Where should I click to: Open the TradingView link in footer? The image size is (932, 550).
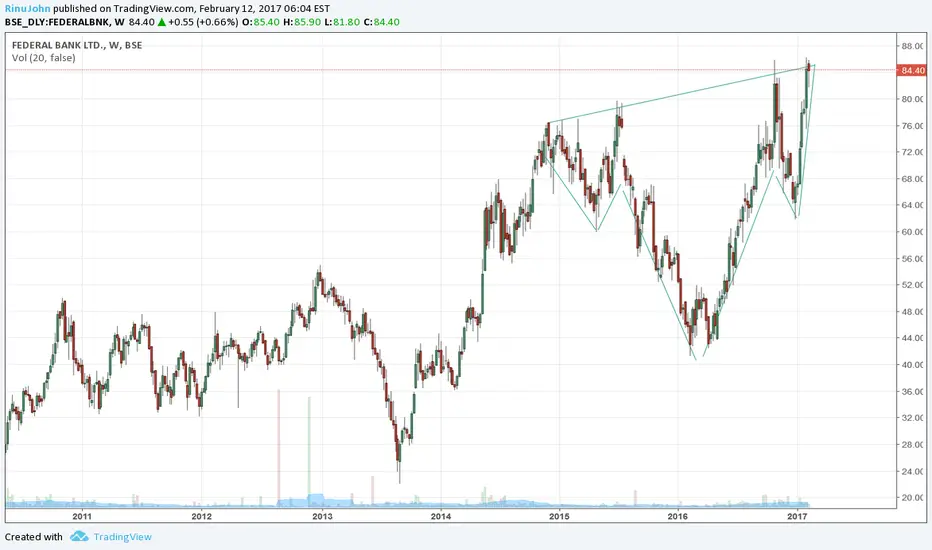point(122,537)
